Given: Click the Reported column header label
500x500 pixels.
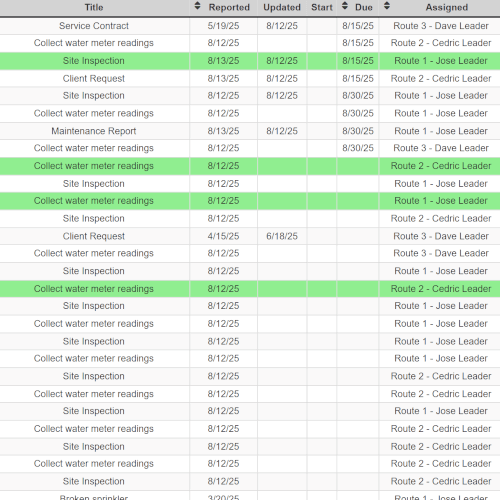Looking at the screenshot, I should [229, 7].
